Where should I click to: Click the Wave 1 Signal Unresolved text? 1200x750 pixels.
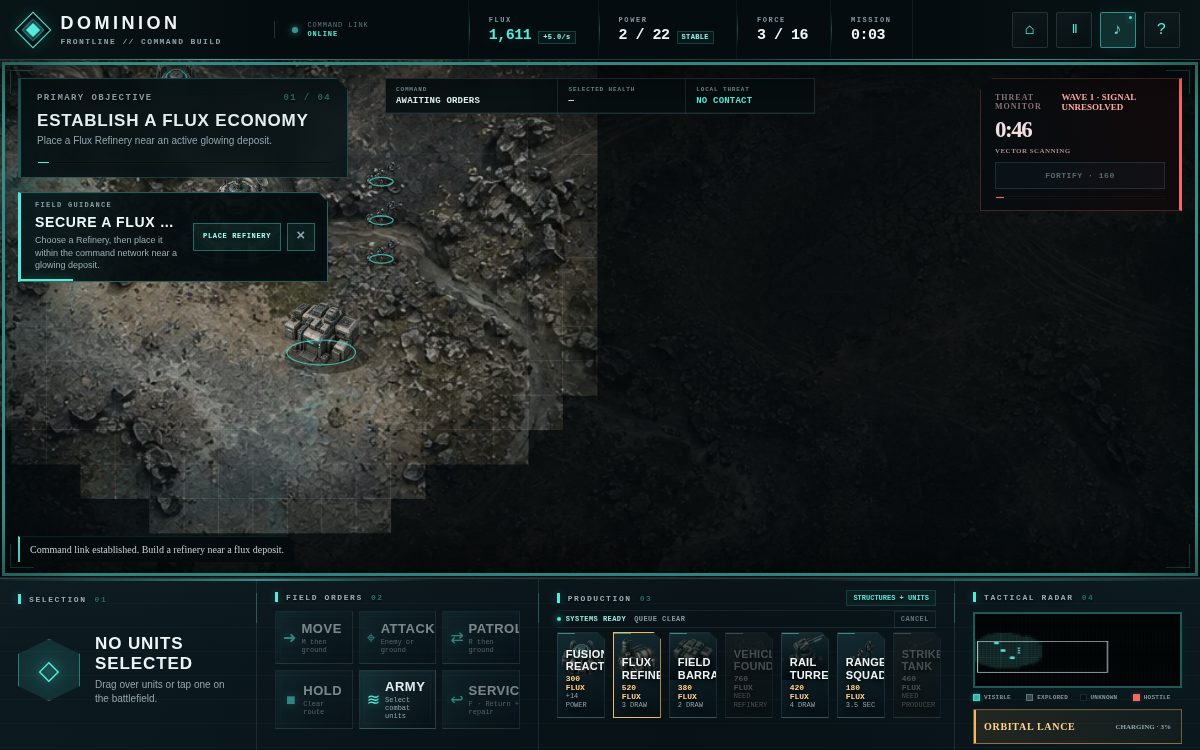(x=1098, y=102)
